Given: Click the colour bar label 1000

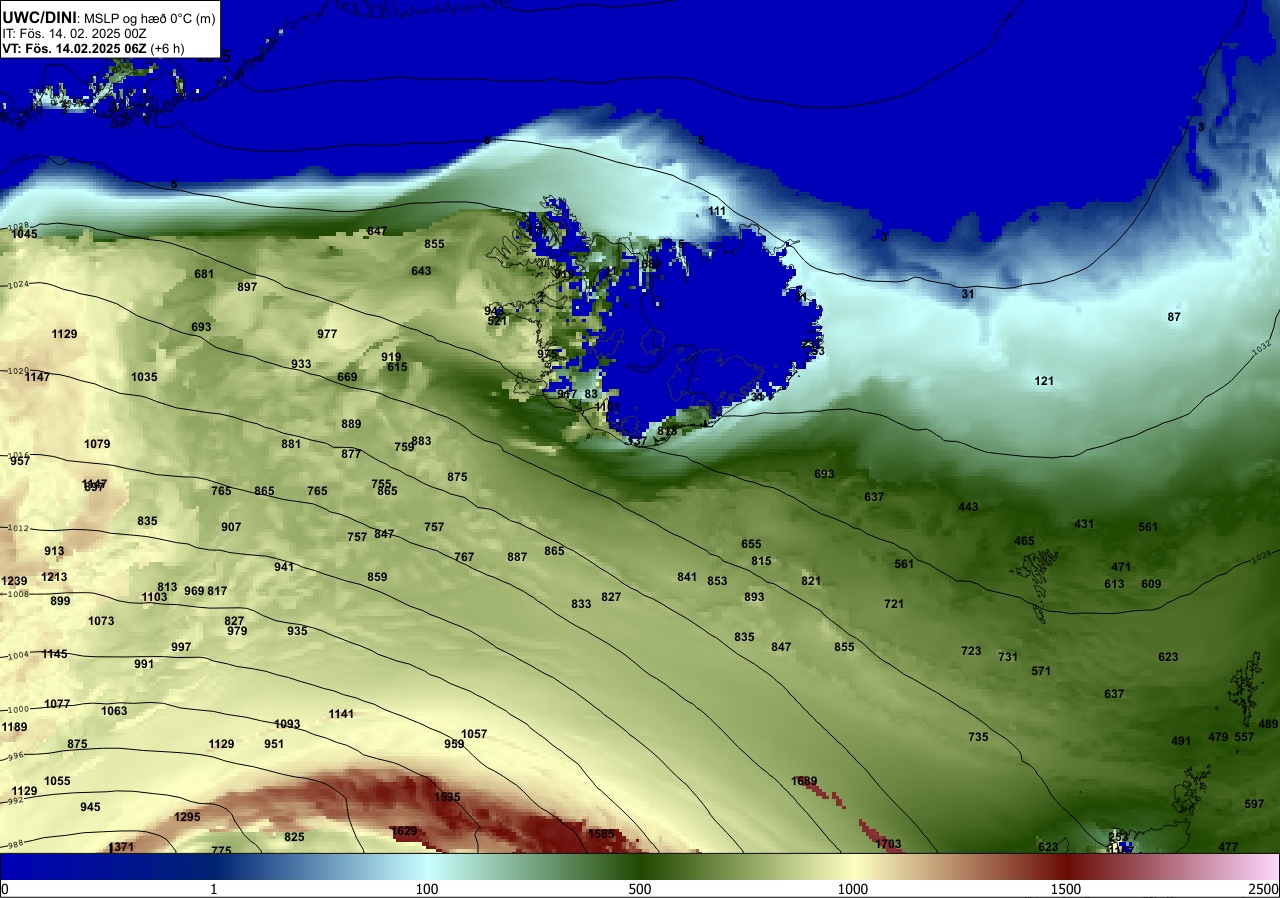Looking at the screenshot, I should pos(853,889).
